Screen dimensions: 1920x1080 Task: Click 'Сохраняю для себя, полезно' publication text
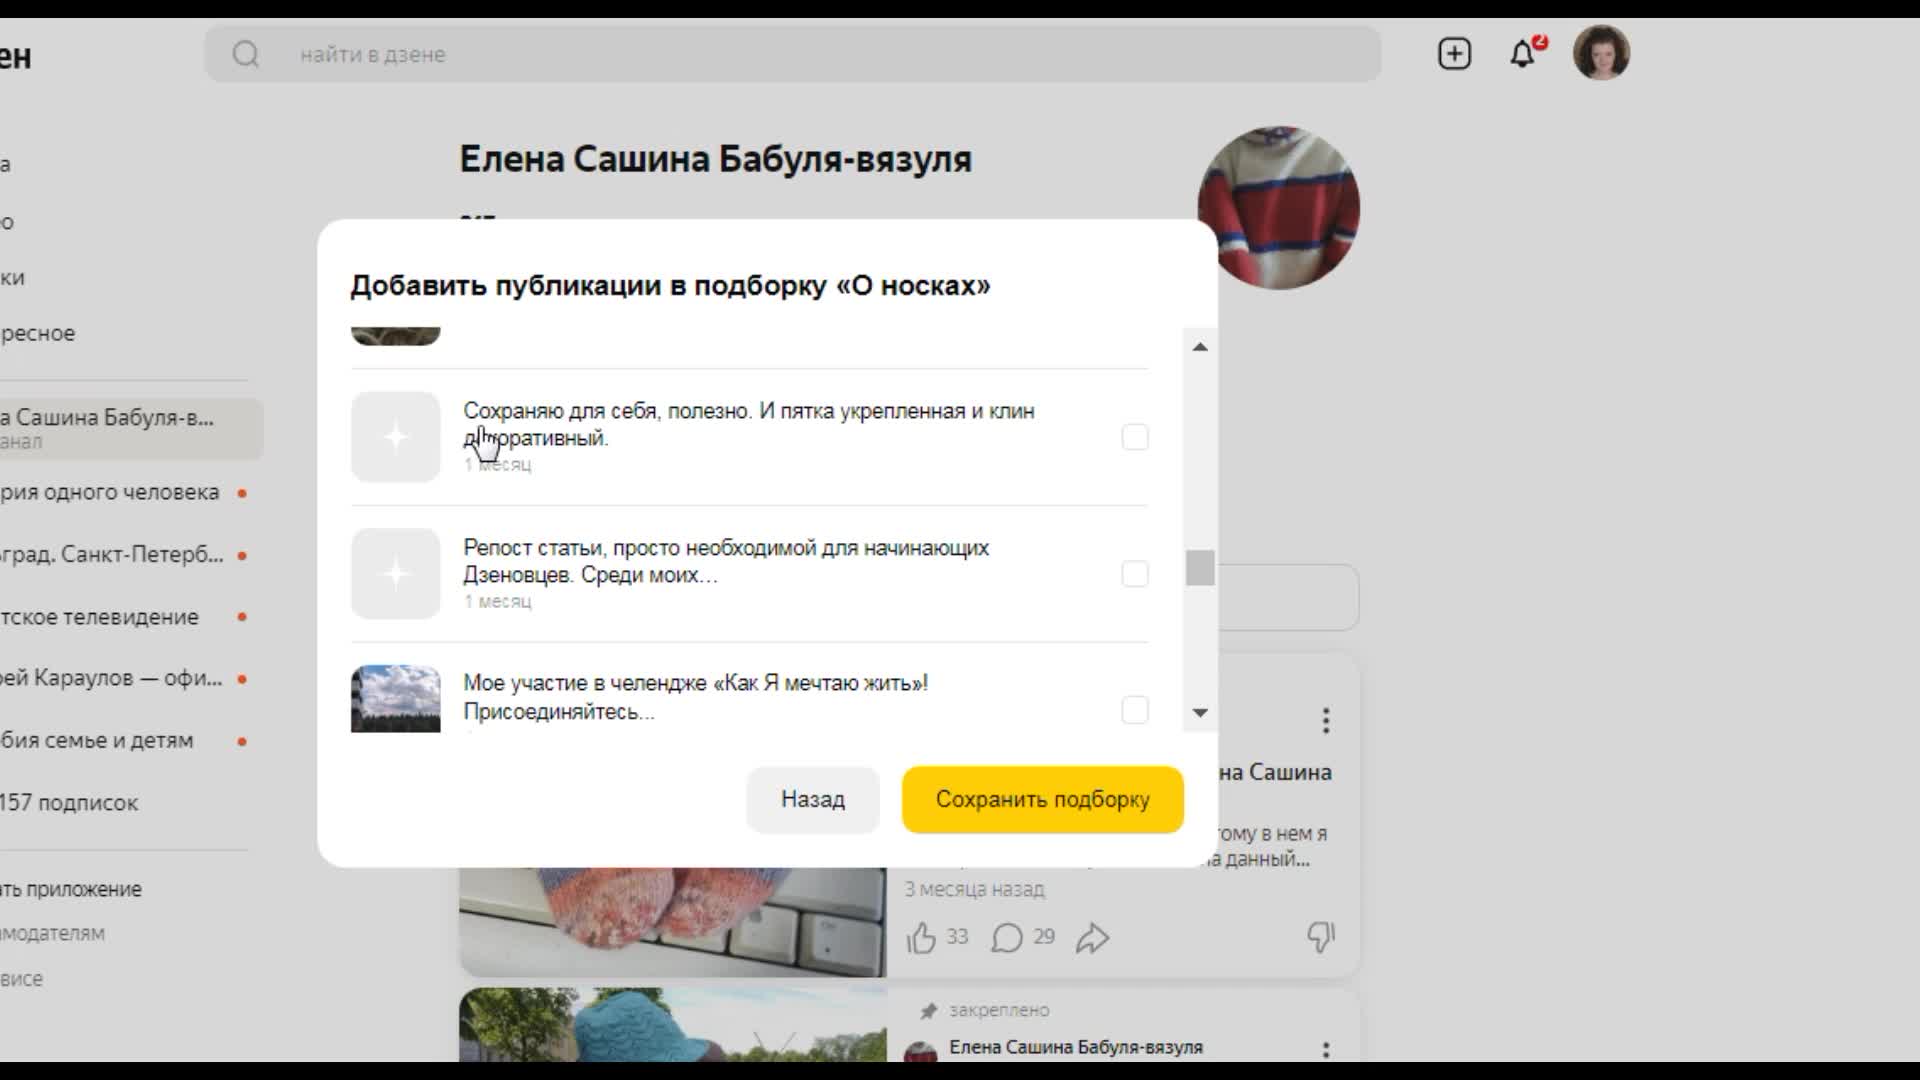[x=749, y=424]
